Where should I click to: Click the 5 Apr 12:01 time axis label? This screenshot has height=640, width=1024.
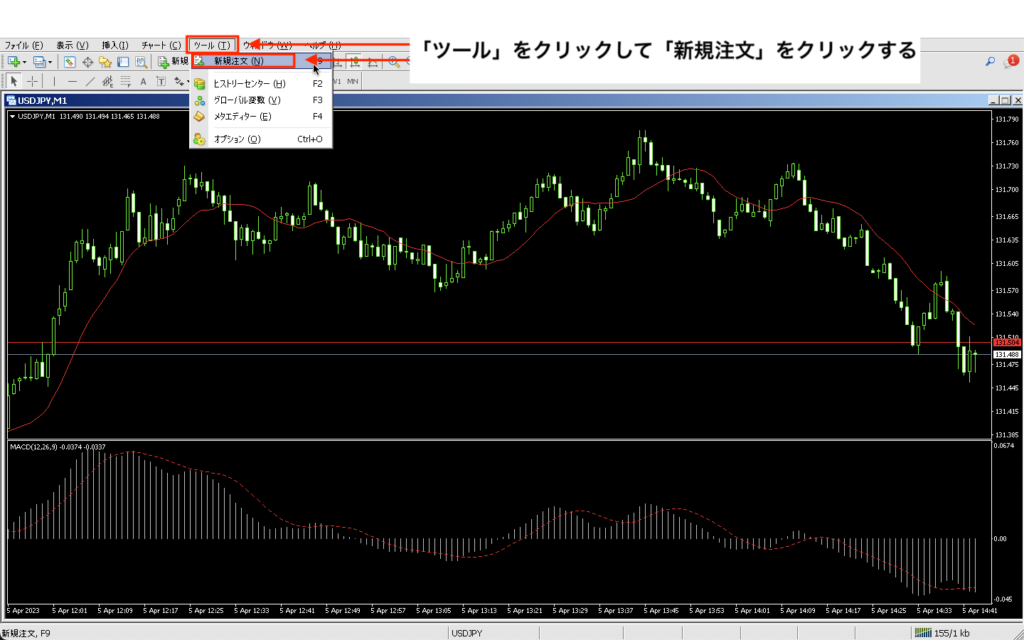[70, 611]
